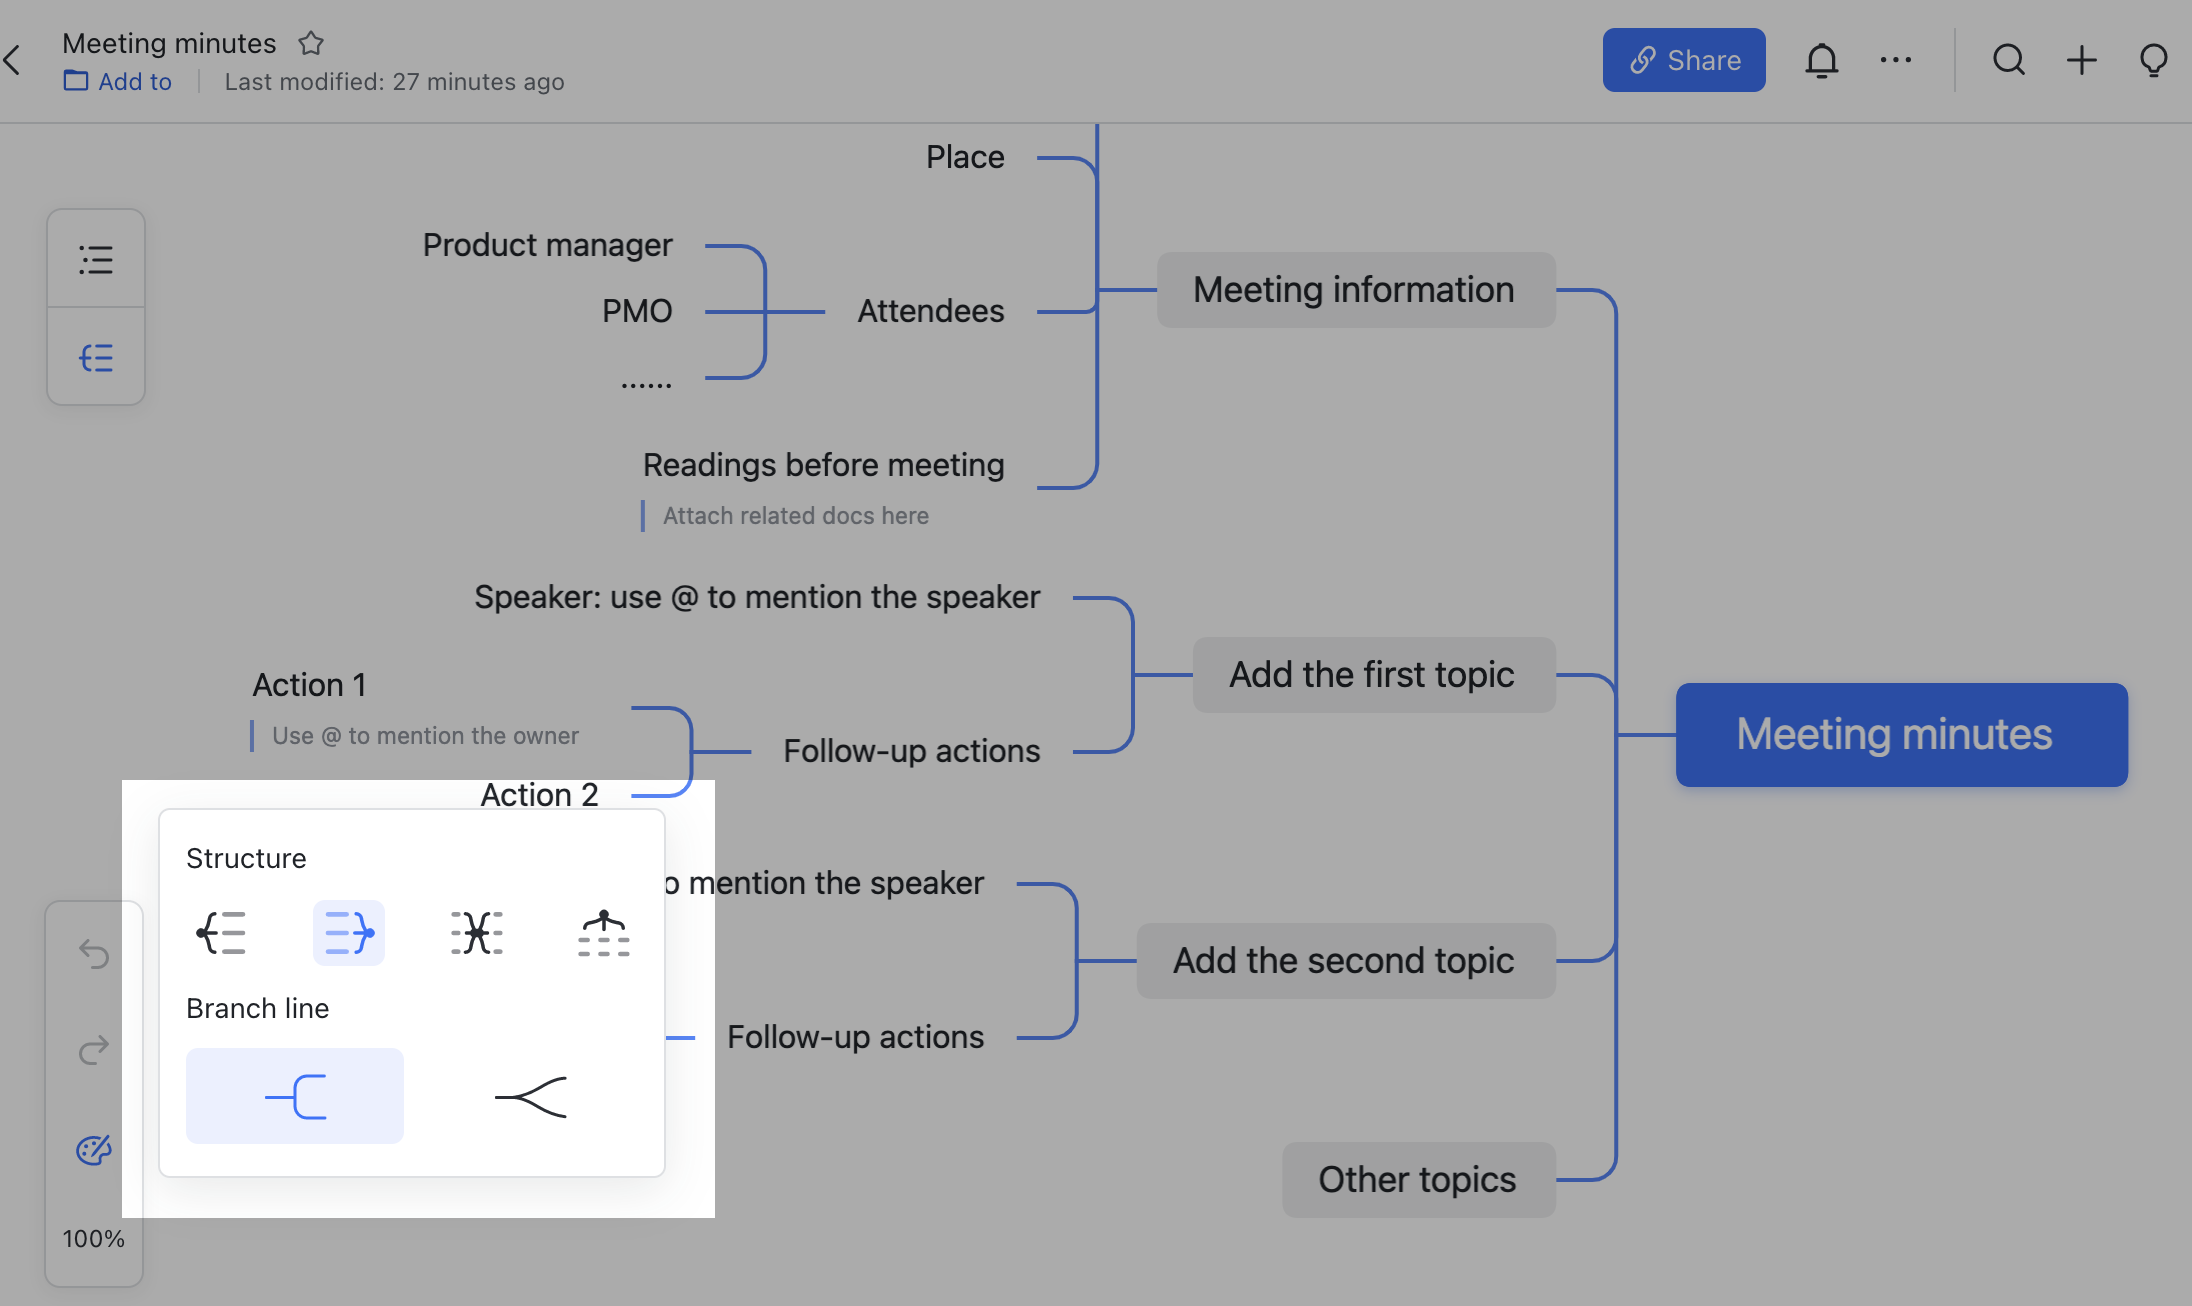Image resolution: width=2192 pixels, height=1306 pixels.
Task: Click the plus icon to create new
Action: point(2081,60)
